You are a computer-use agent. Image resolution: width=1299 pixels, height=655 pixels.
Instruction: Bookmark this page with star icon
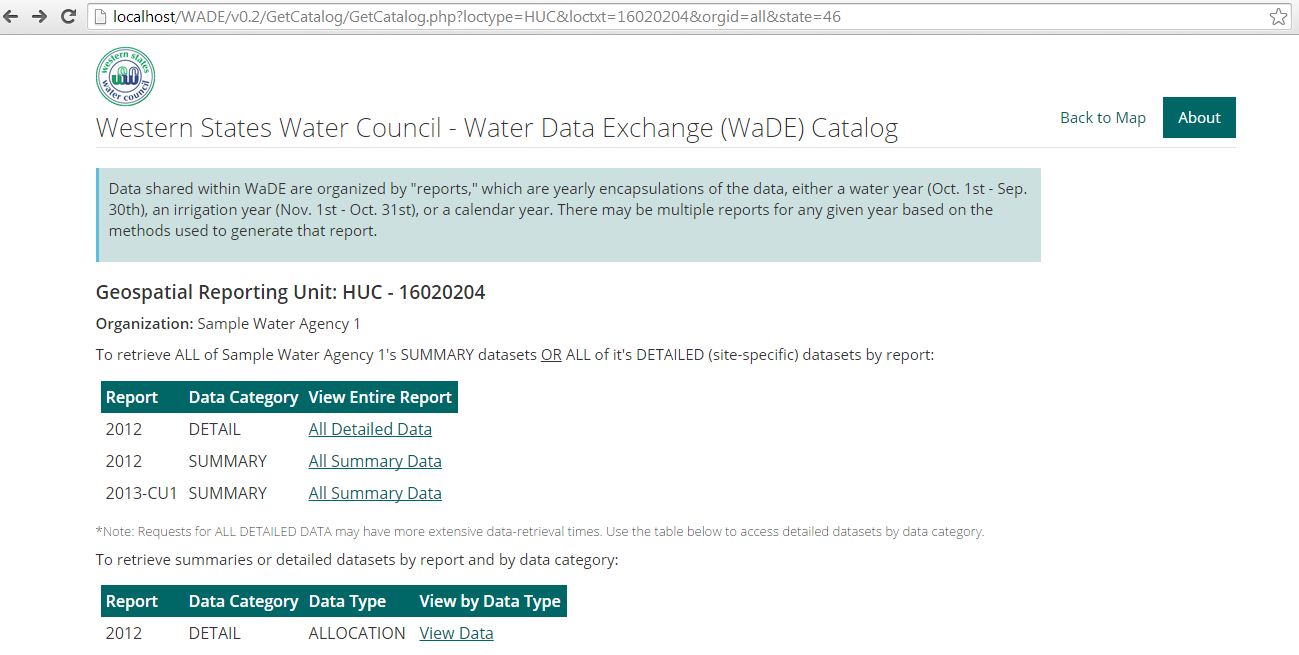tap(1278, 17)
